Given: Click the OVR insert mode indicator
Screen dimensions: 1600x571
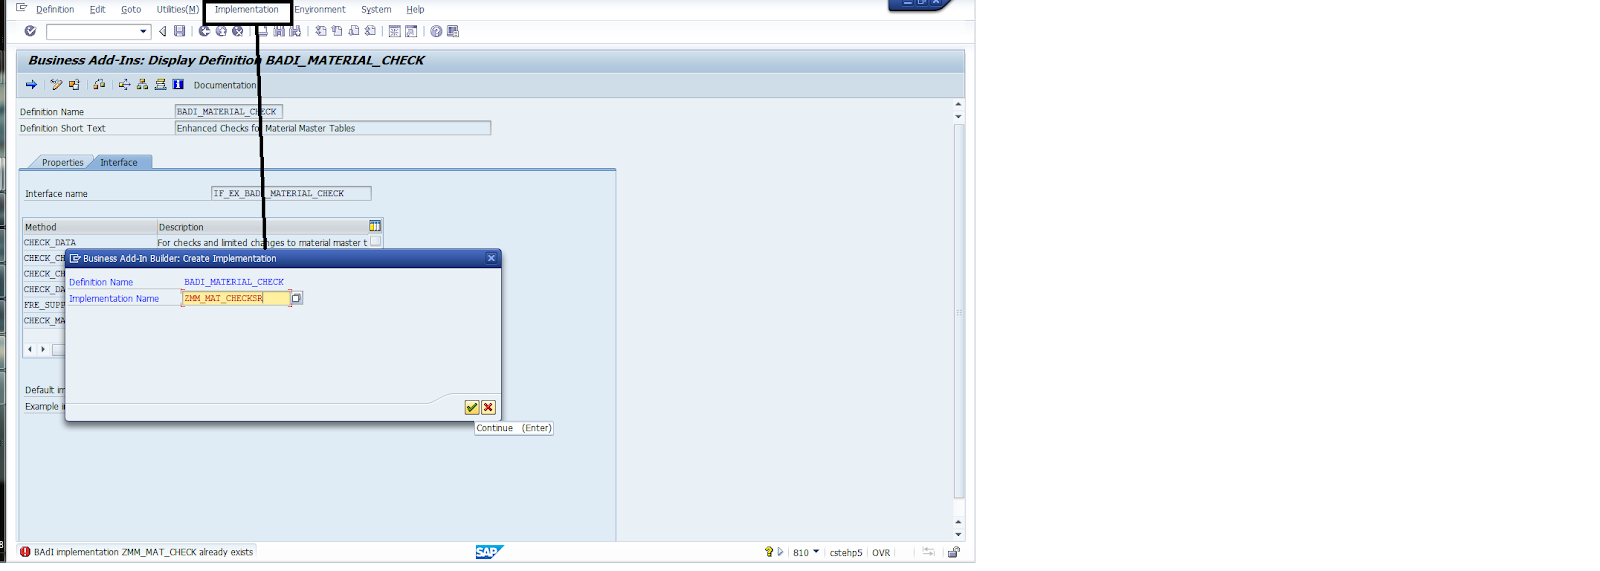Looking at the screenshot, I should [880, 552].
